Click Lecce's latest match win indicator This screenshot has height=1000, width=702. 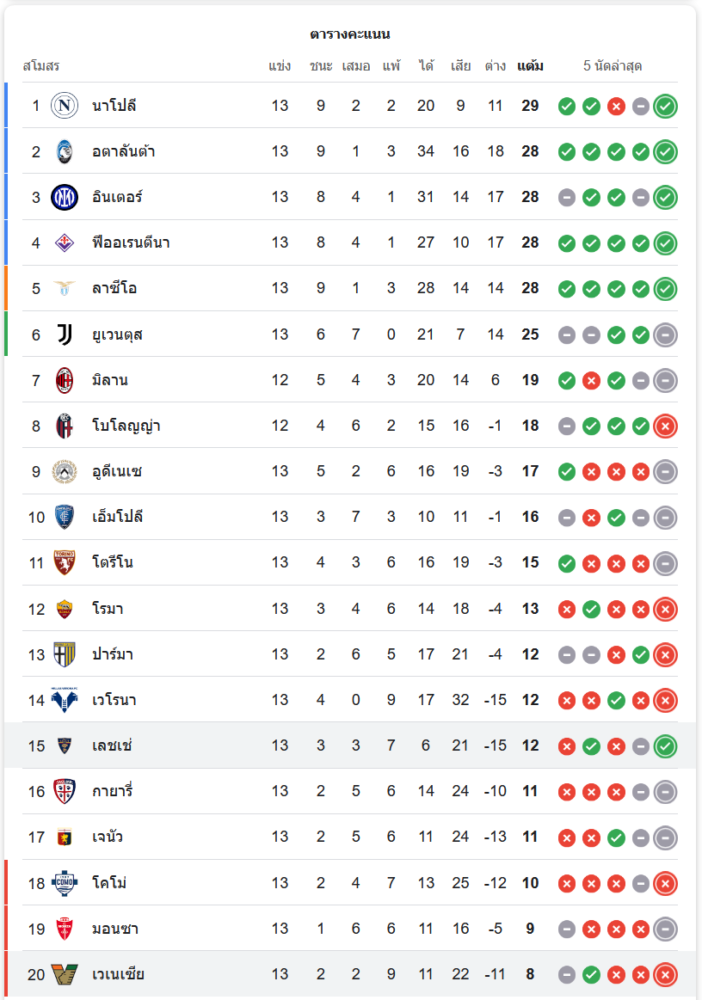pos(665,746)
